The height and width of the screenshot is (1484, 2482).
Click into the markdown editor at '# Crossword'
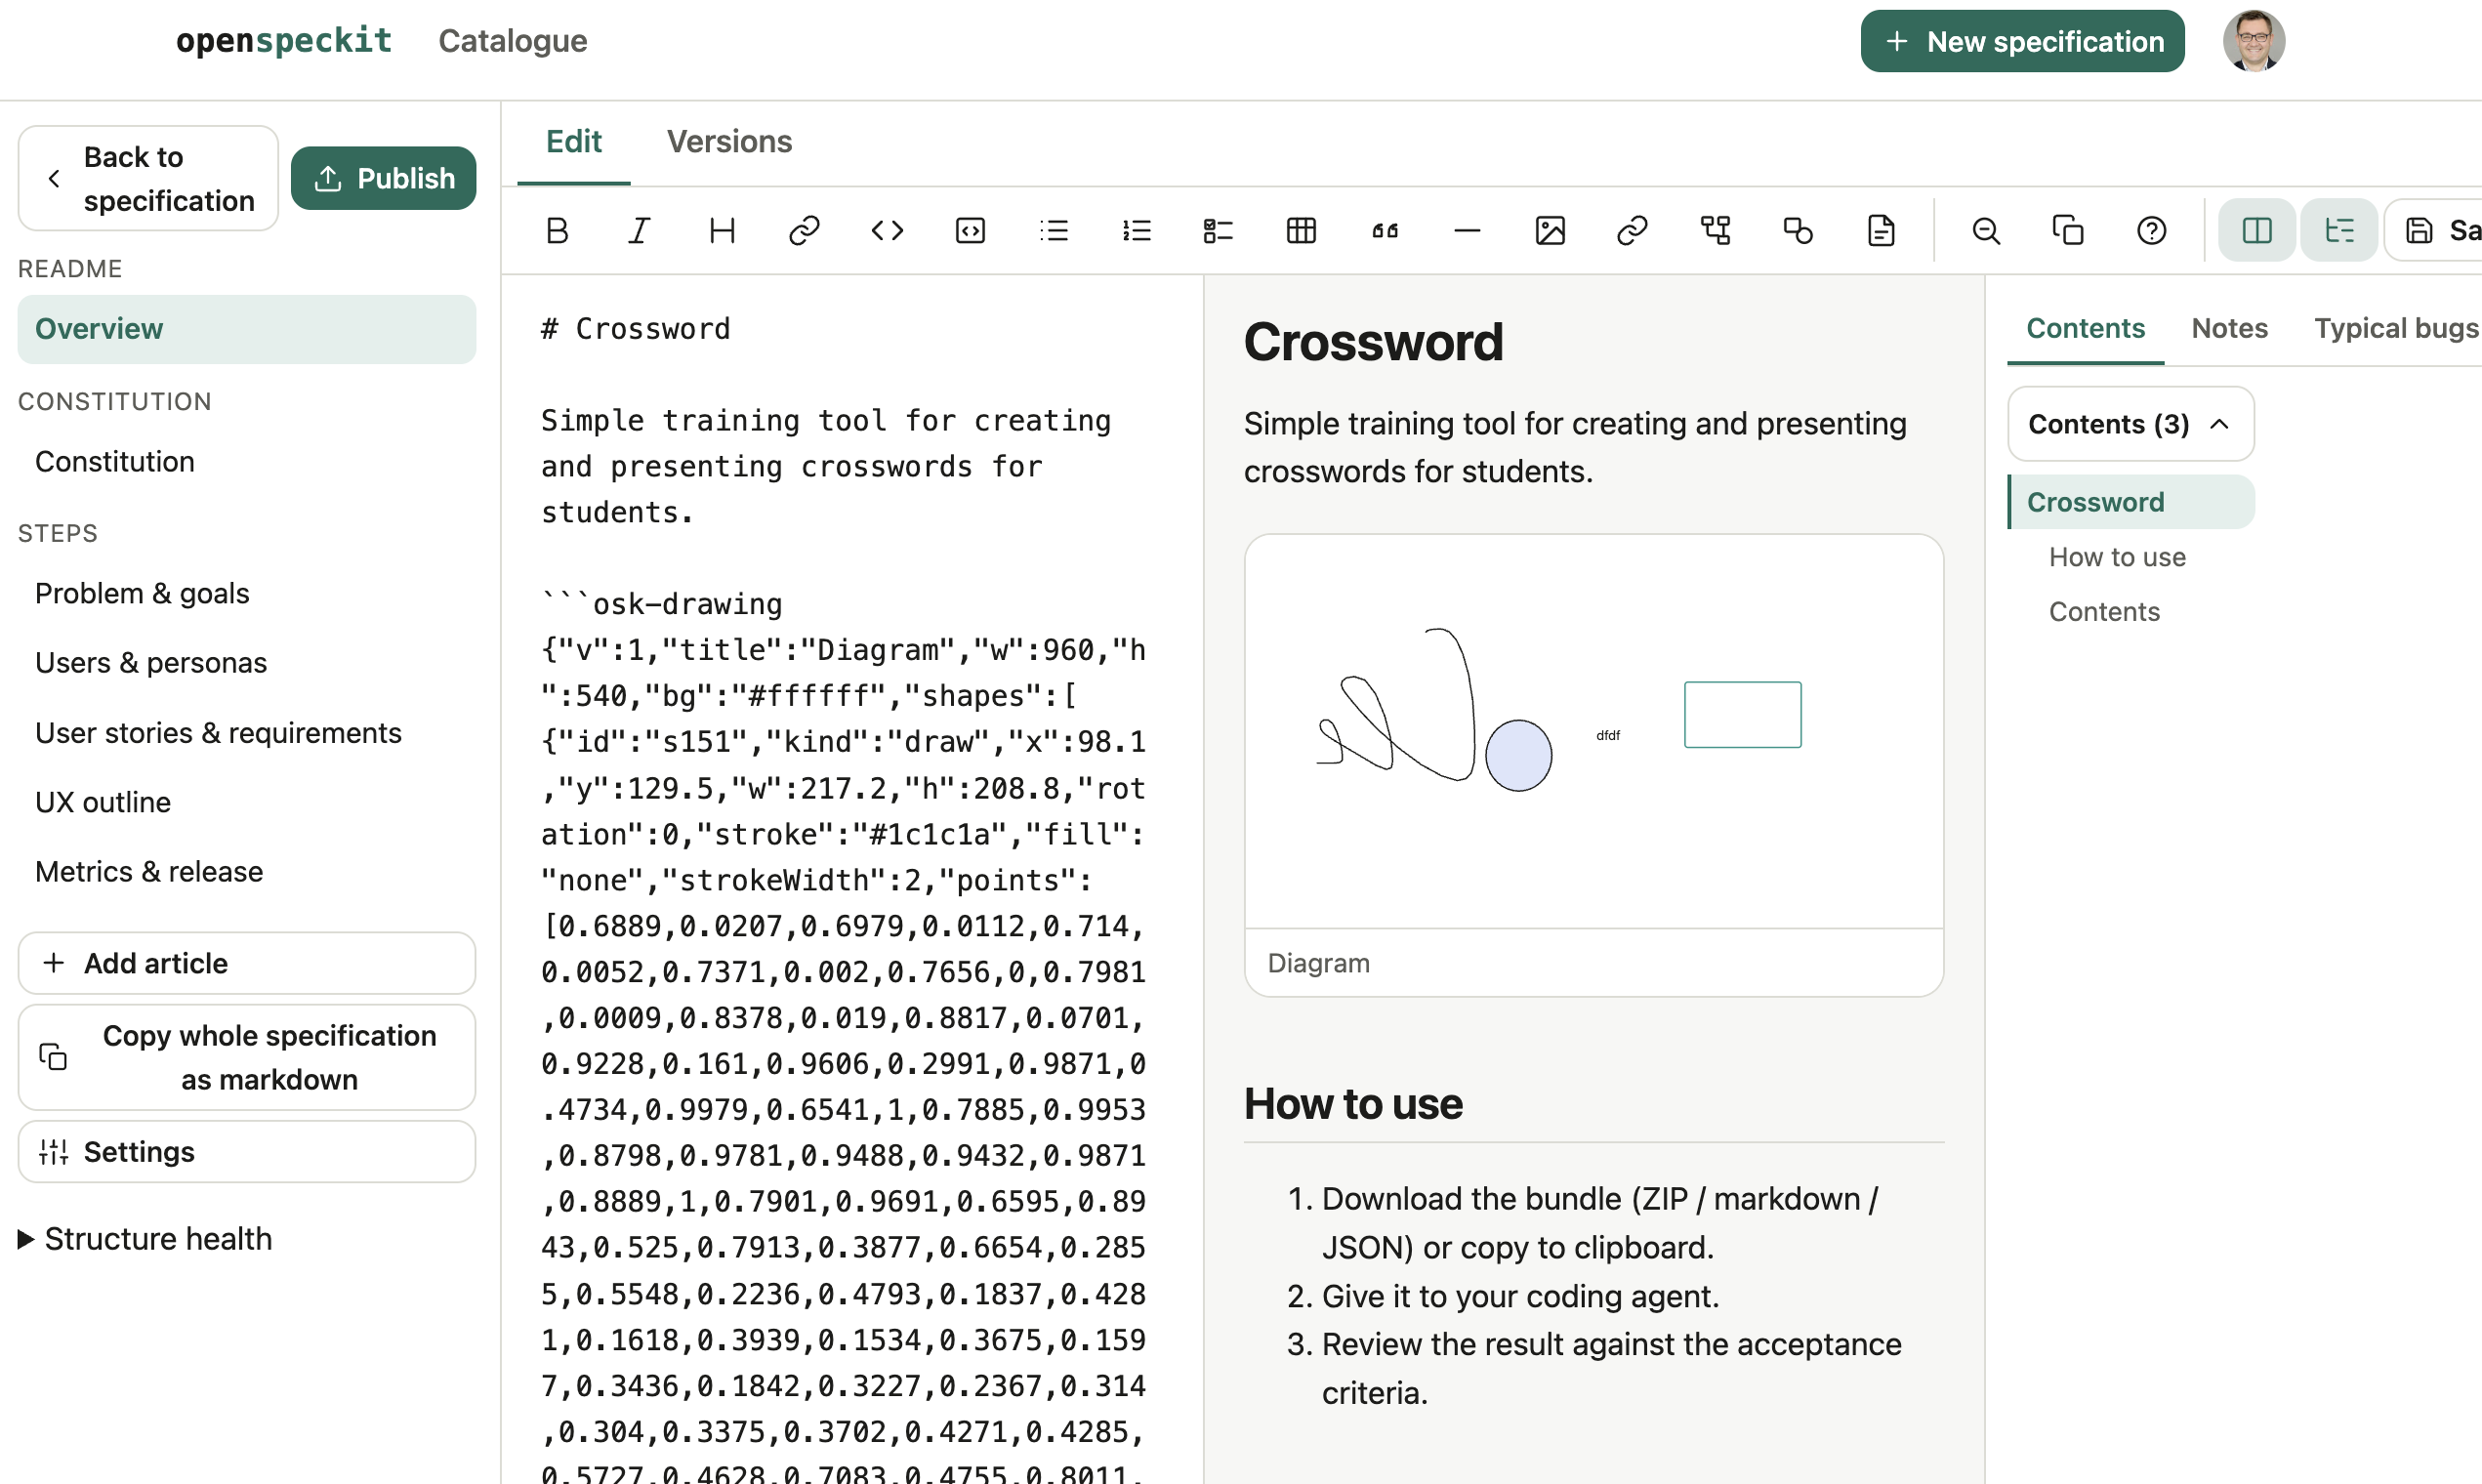636,329
